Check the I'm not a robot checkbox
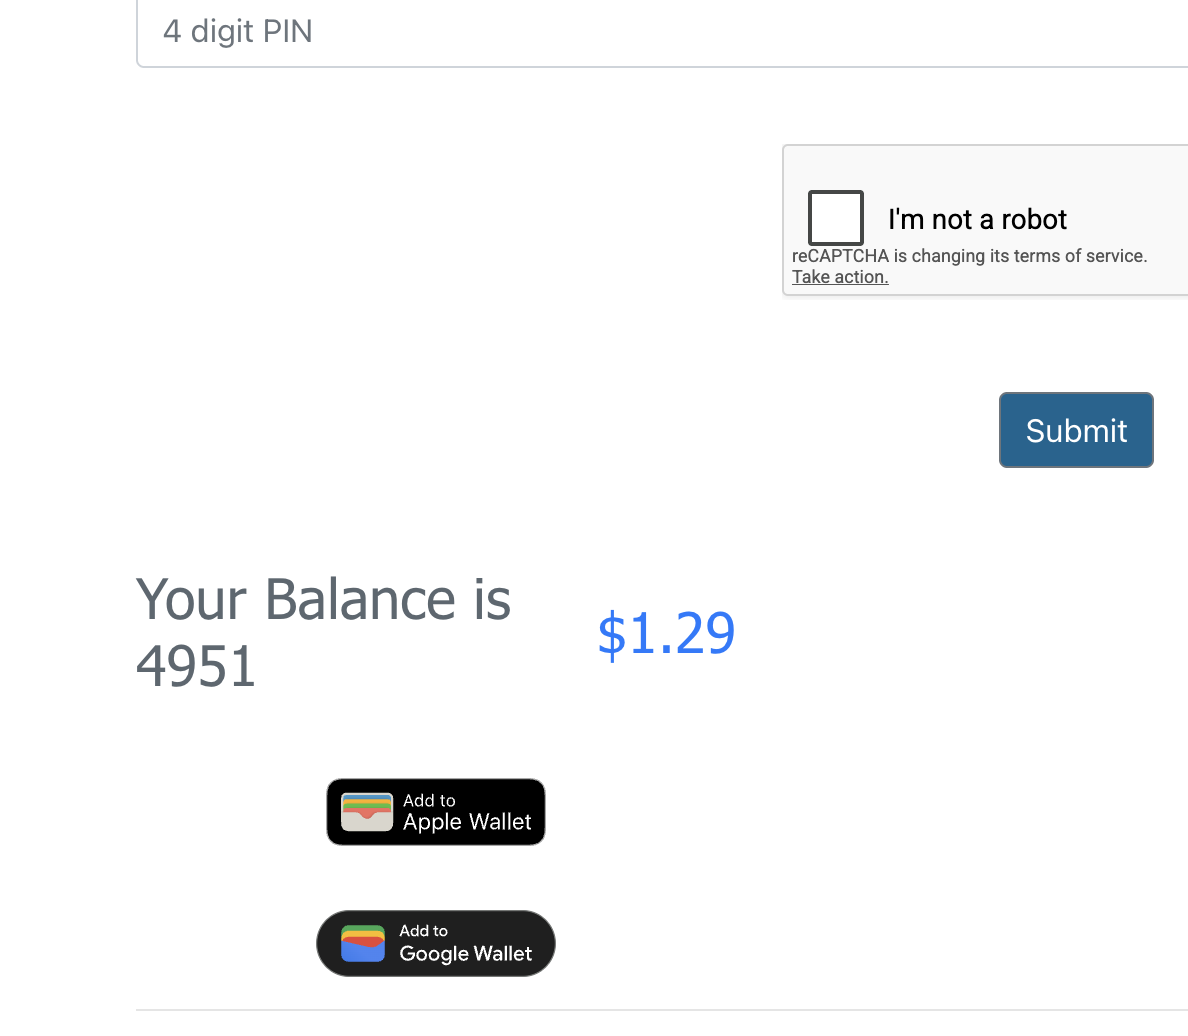The width and height of the screenshot is (1188, 1036). (836, 217)
